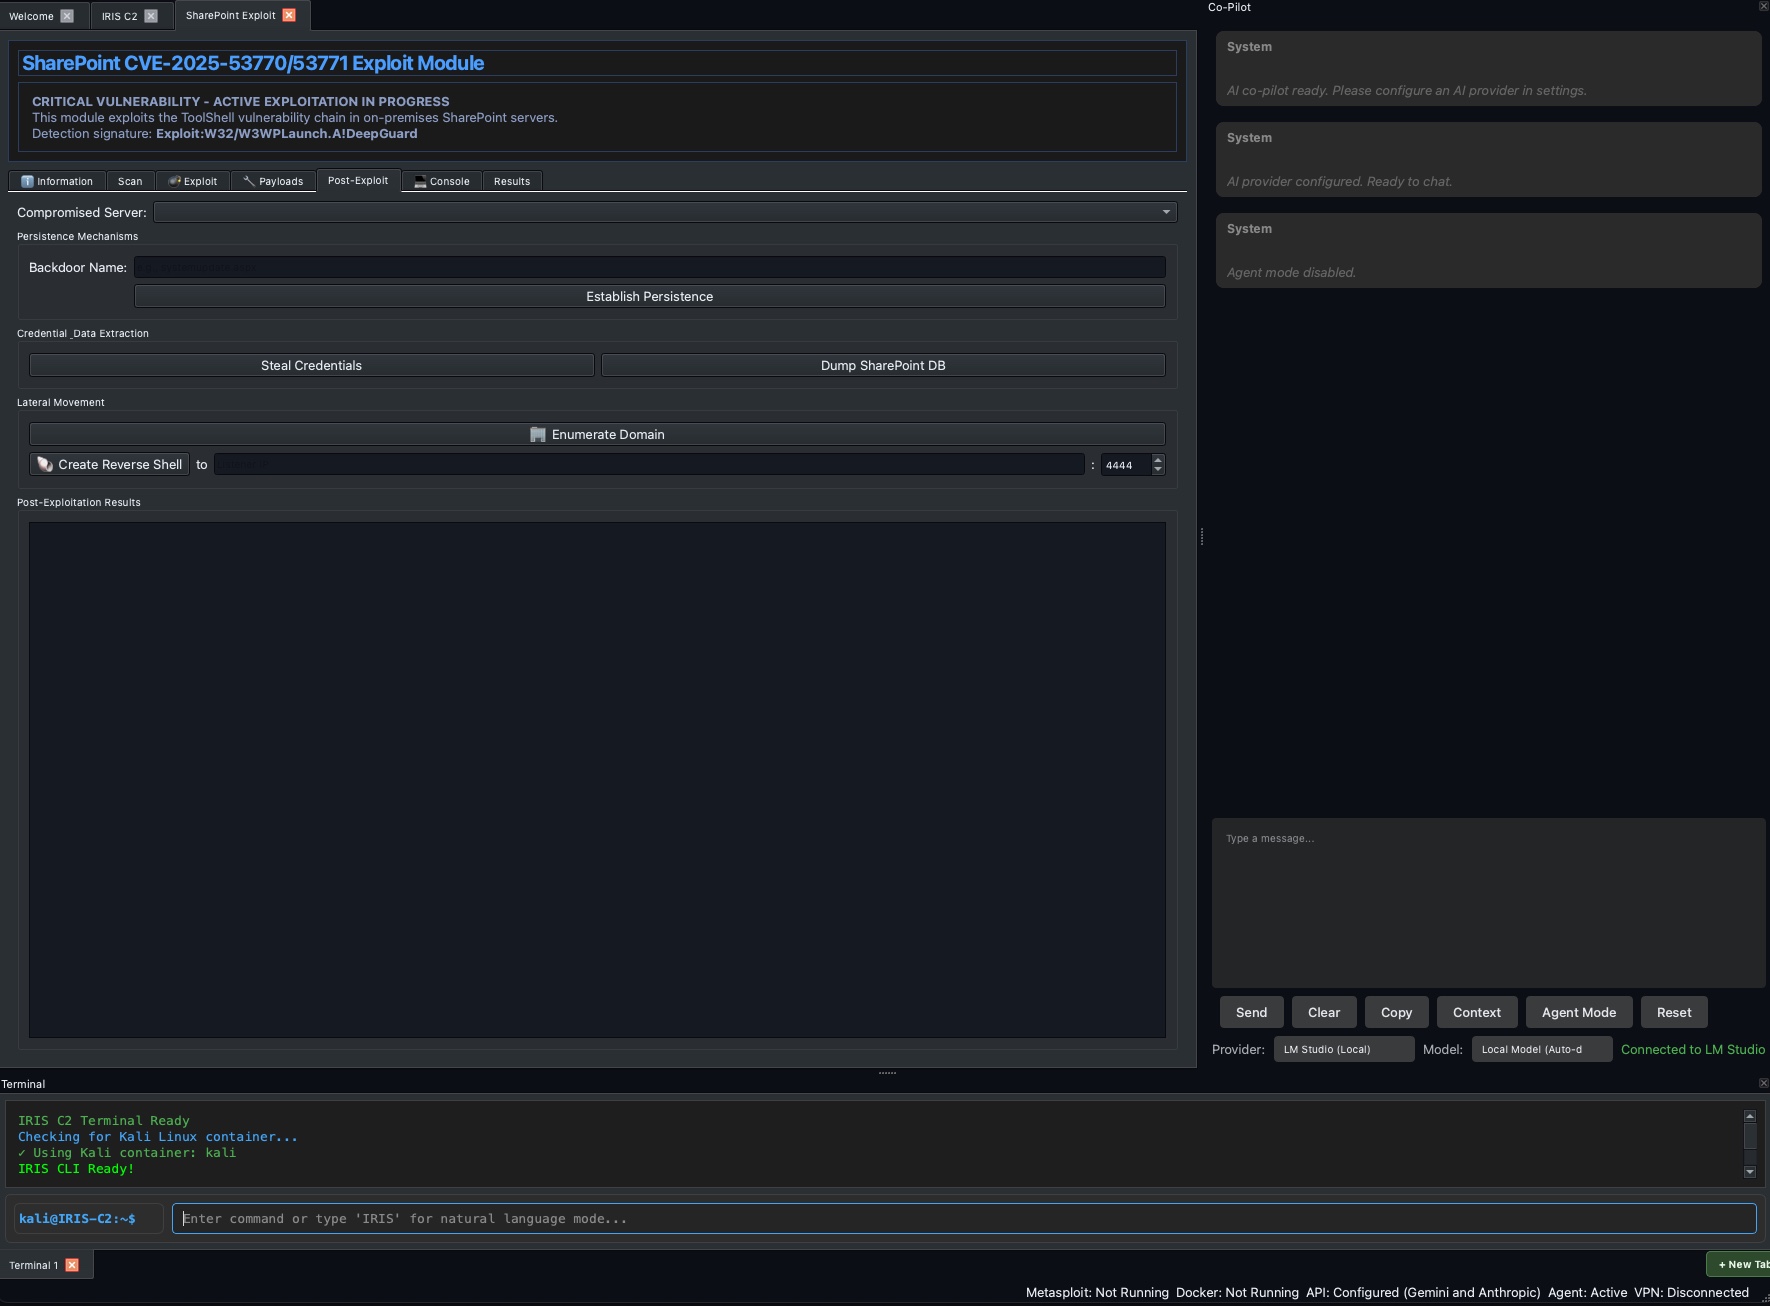The width and height of the screenshot is (1770, 1306).
Task: Open the Provider dropdown (LM Studio)
Action: (1343, 1049)
